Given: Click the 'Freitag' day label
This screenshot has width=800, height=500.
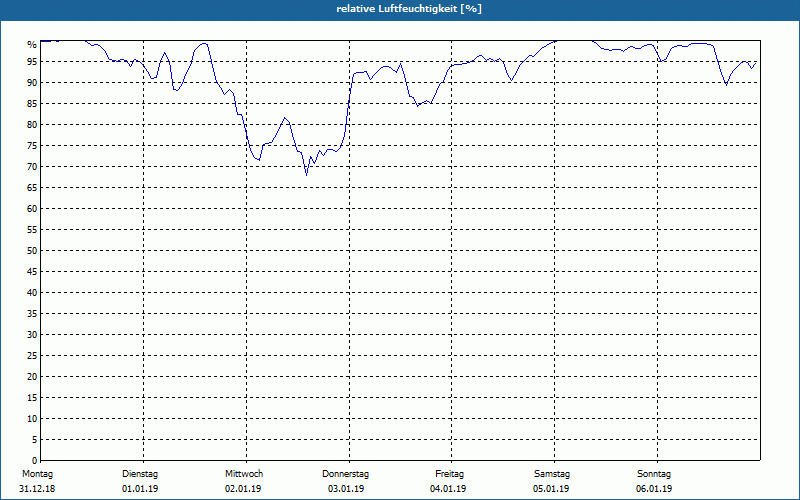Looking at the screenshot, I should tap(449, 474).
